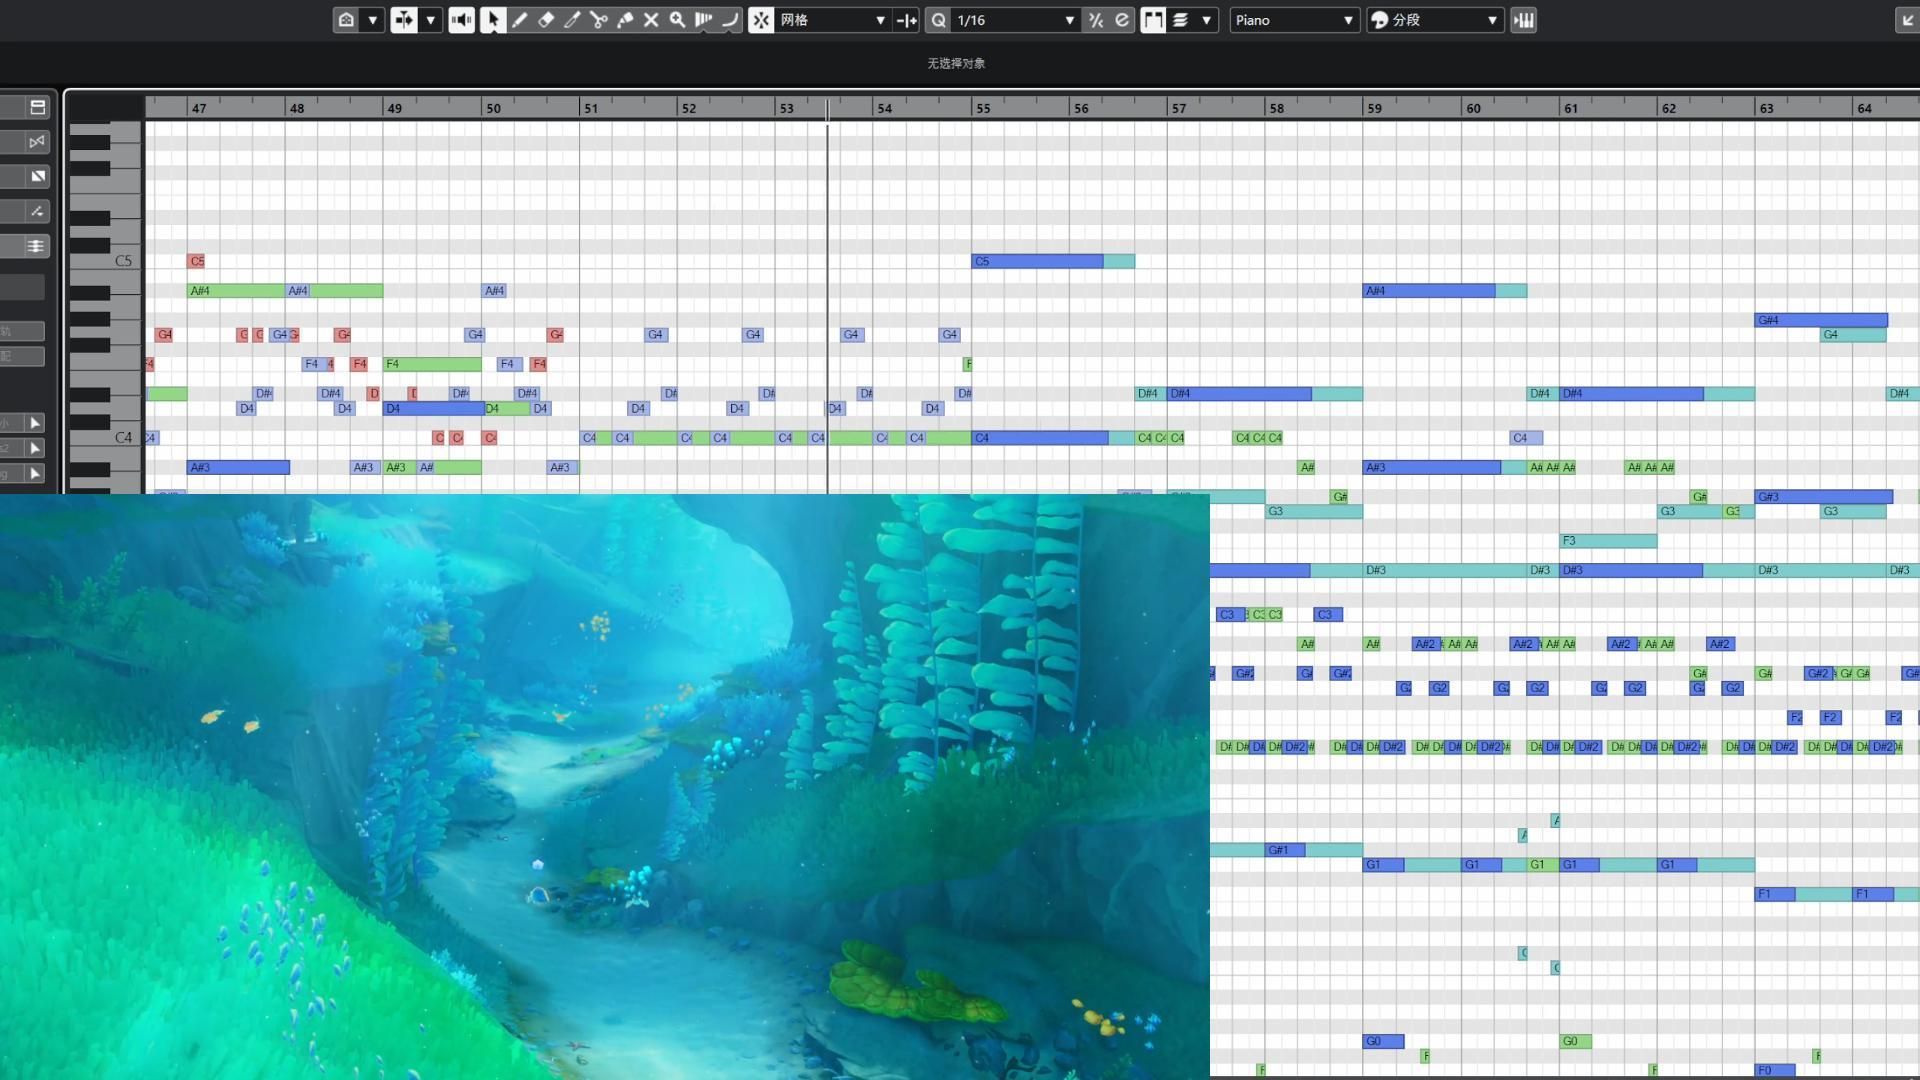Viewport: 1920px width, 1080px height.
Task: Click the edit active part only icon
Action: [x=1180, y=20]
